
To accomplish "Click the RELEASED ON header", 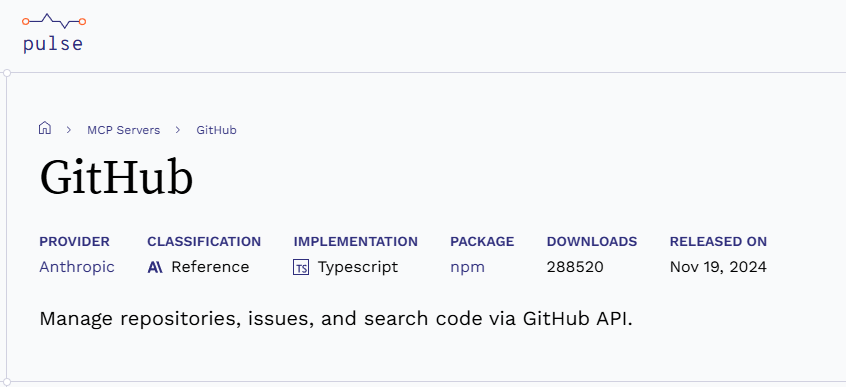I will click(718, 242).
